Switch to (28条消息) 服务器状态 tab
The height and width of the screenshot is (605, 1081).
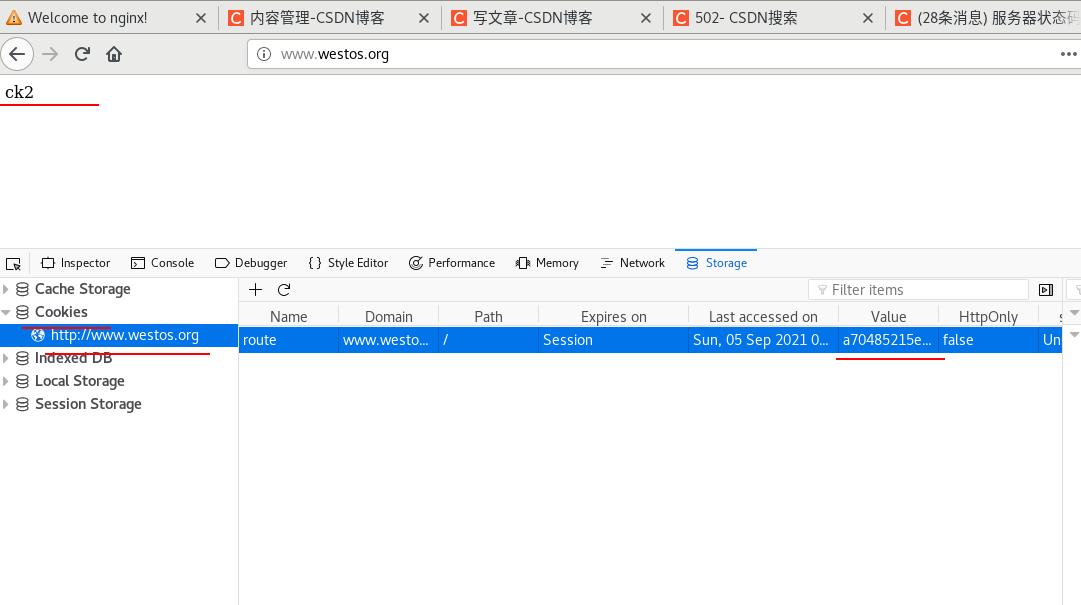(986, 18)
